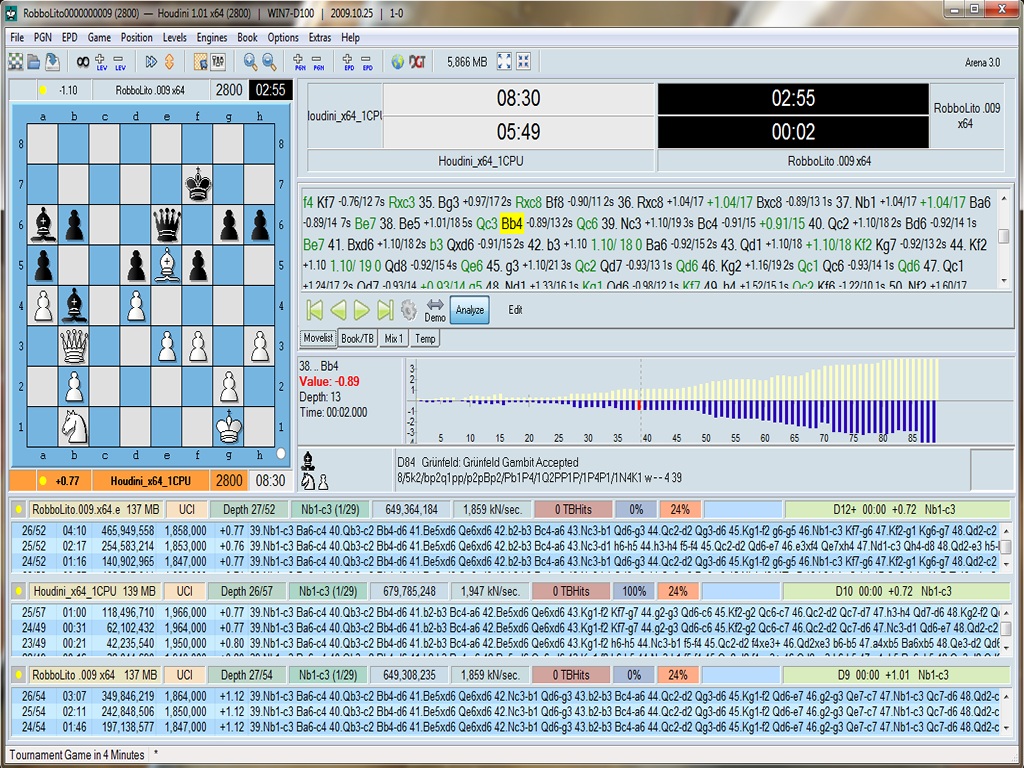Zoom out with the minus magnifier icon
Image resolution: width=1024 pixels, height=768 pixels.
(268, 61)
